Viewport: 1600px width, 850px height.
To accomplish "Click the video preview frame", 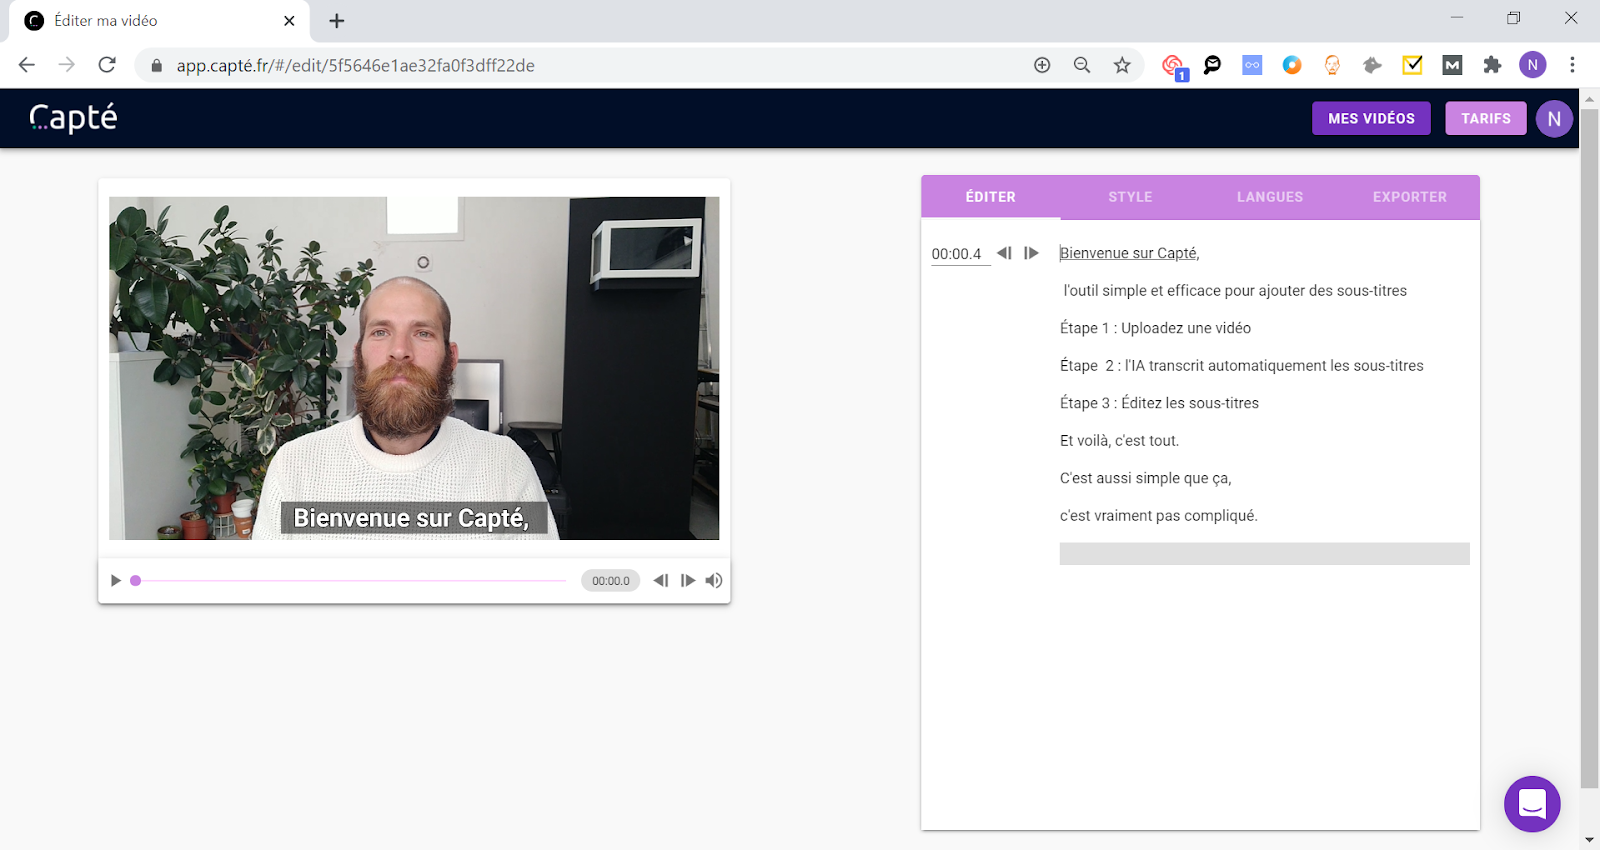I will [414, 368].
